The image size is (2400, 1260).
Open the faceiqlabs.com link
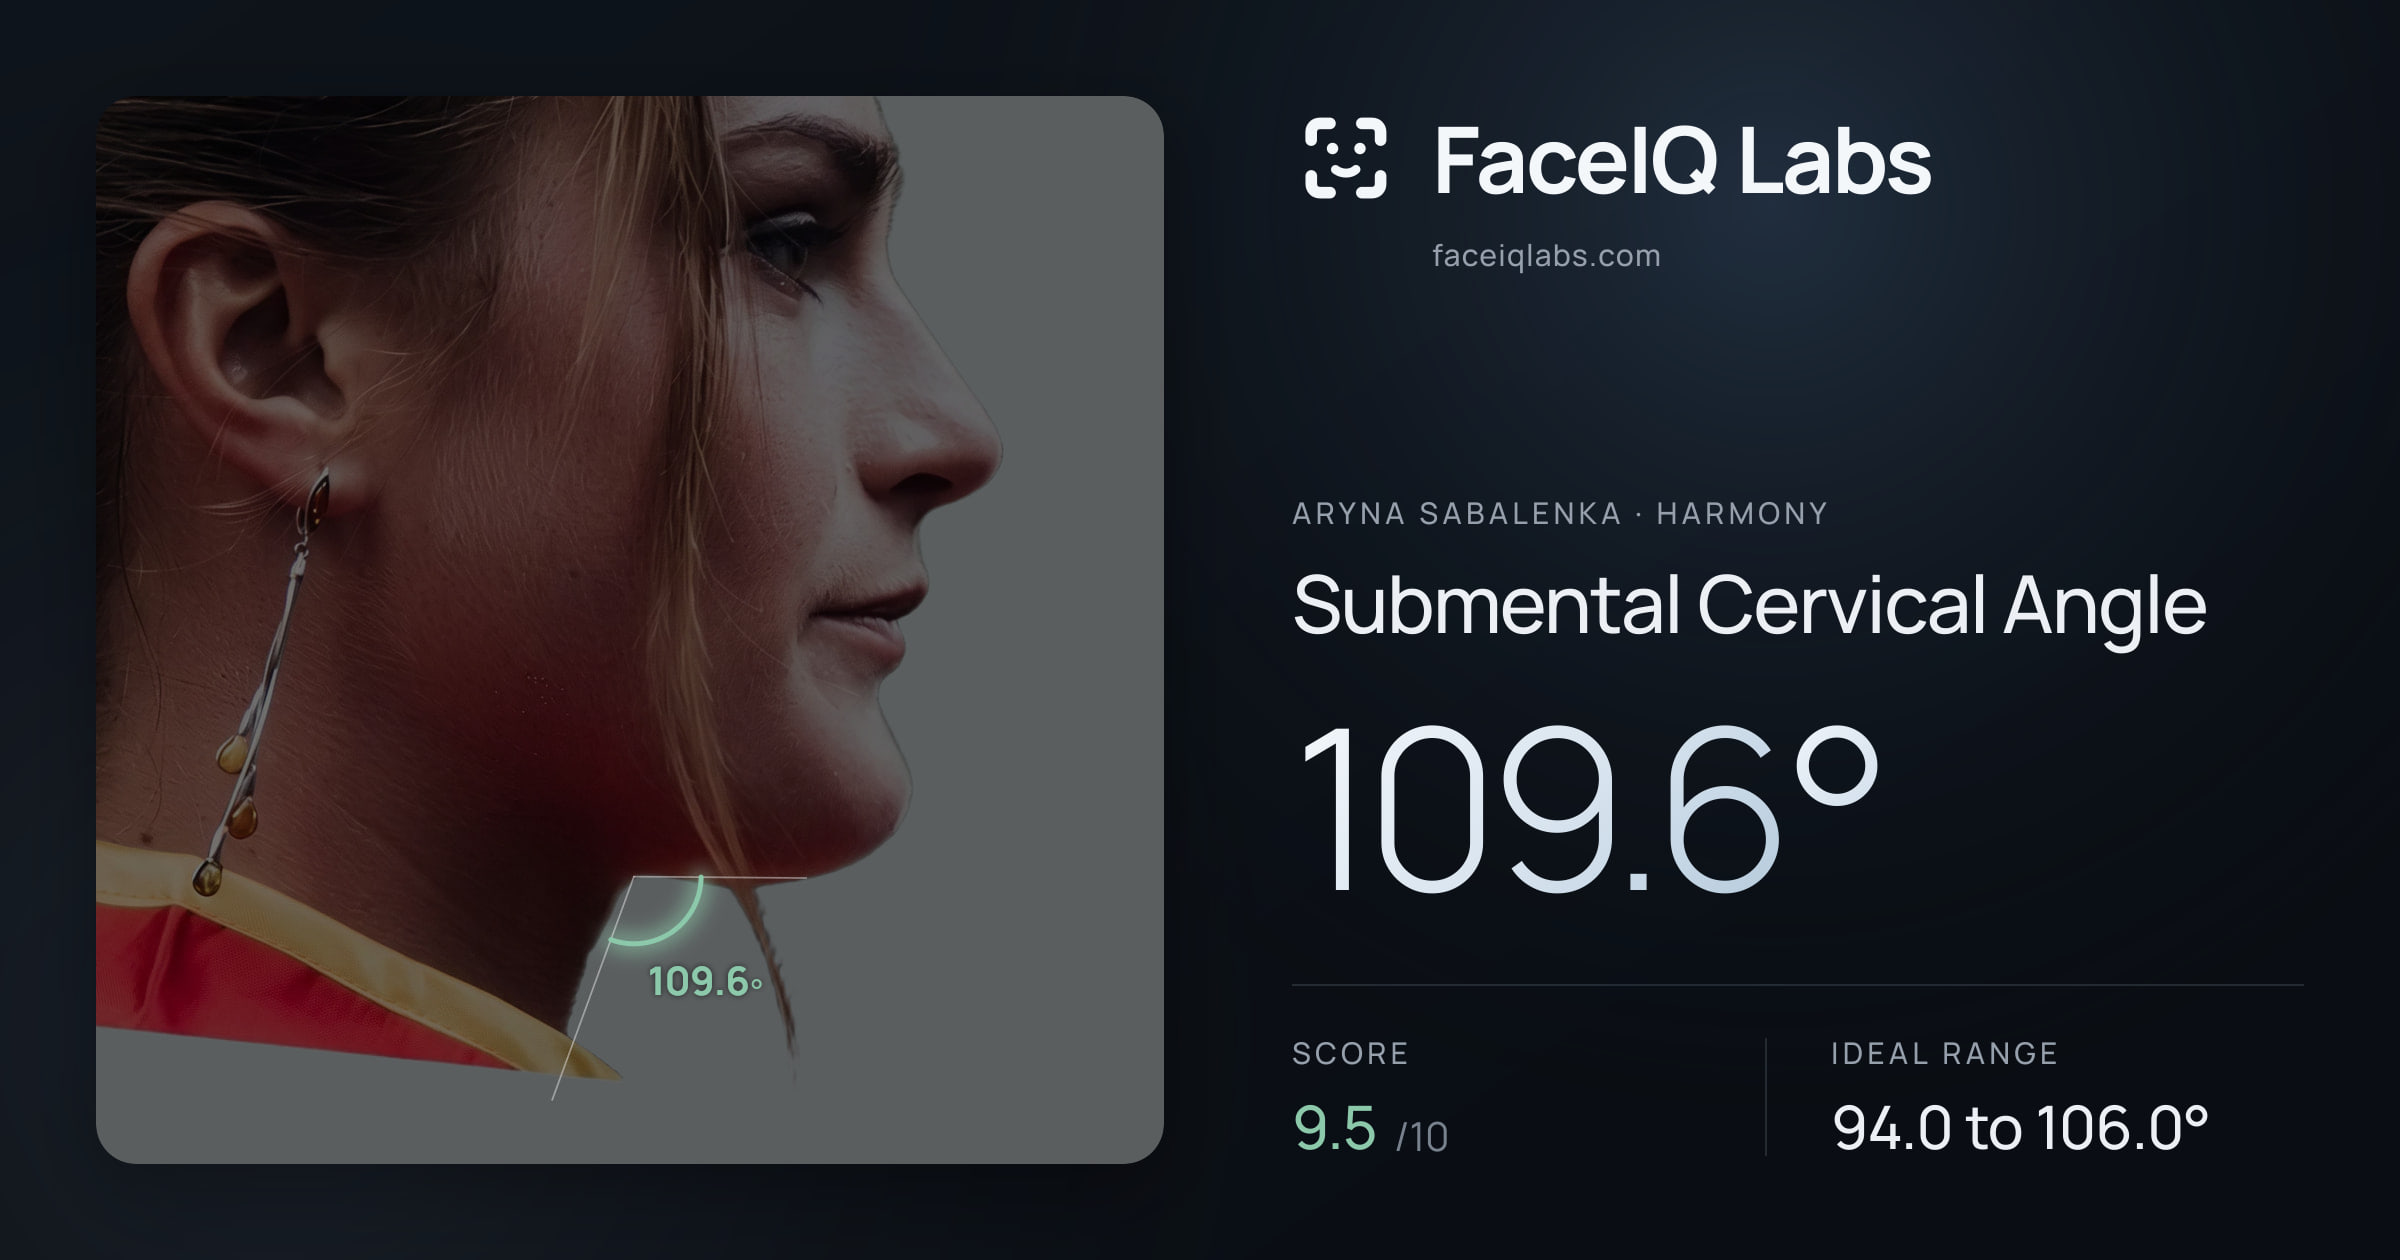[x=1546, y=256]
